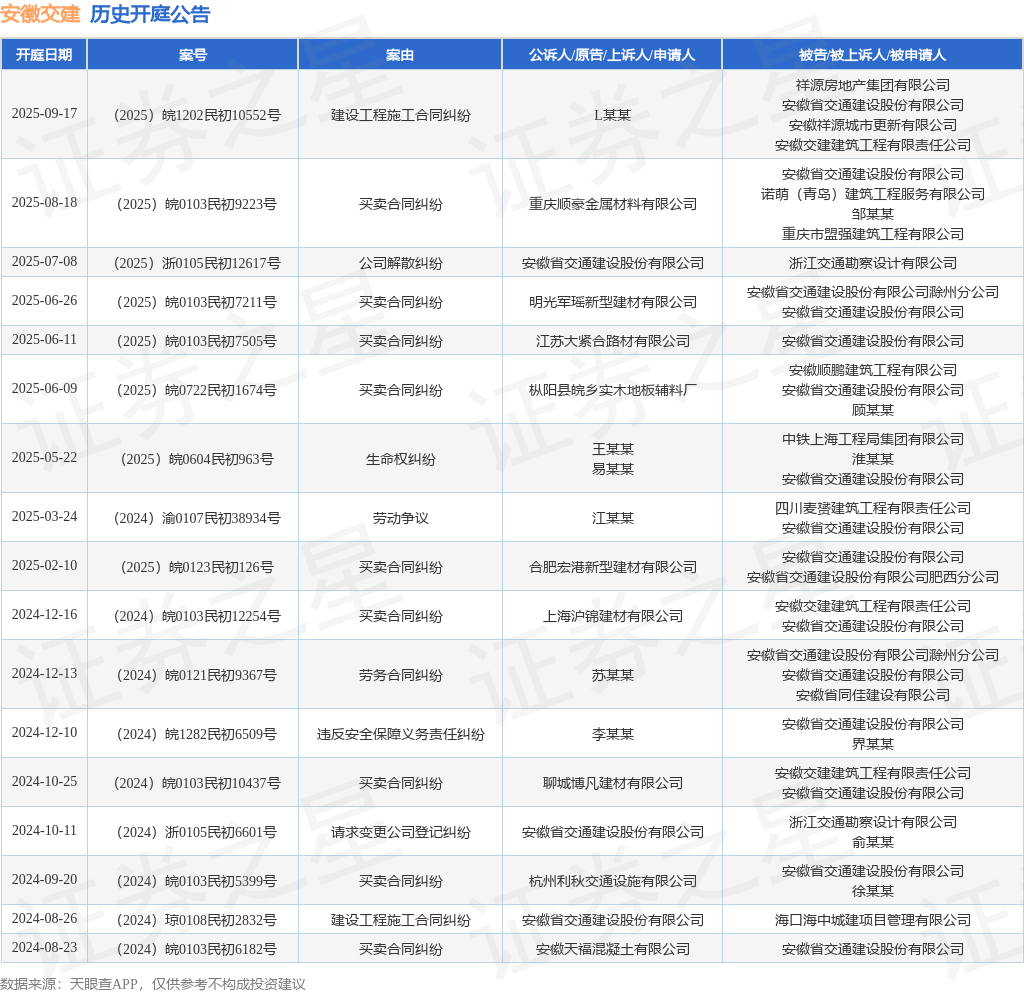
Task: Click the 公司解散纠纷 case cause
Action: point(400,263)
